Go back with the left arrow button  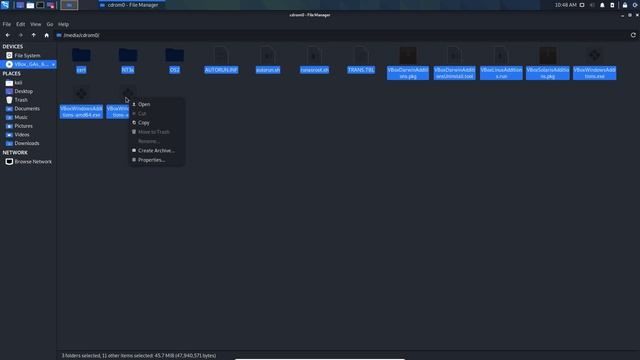pyautogui.click(x=7, y=35)
